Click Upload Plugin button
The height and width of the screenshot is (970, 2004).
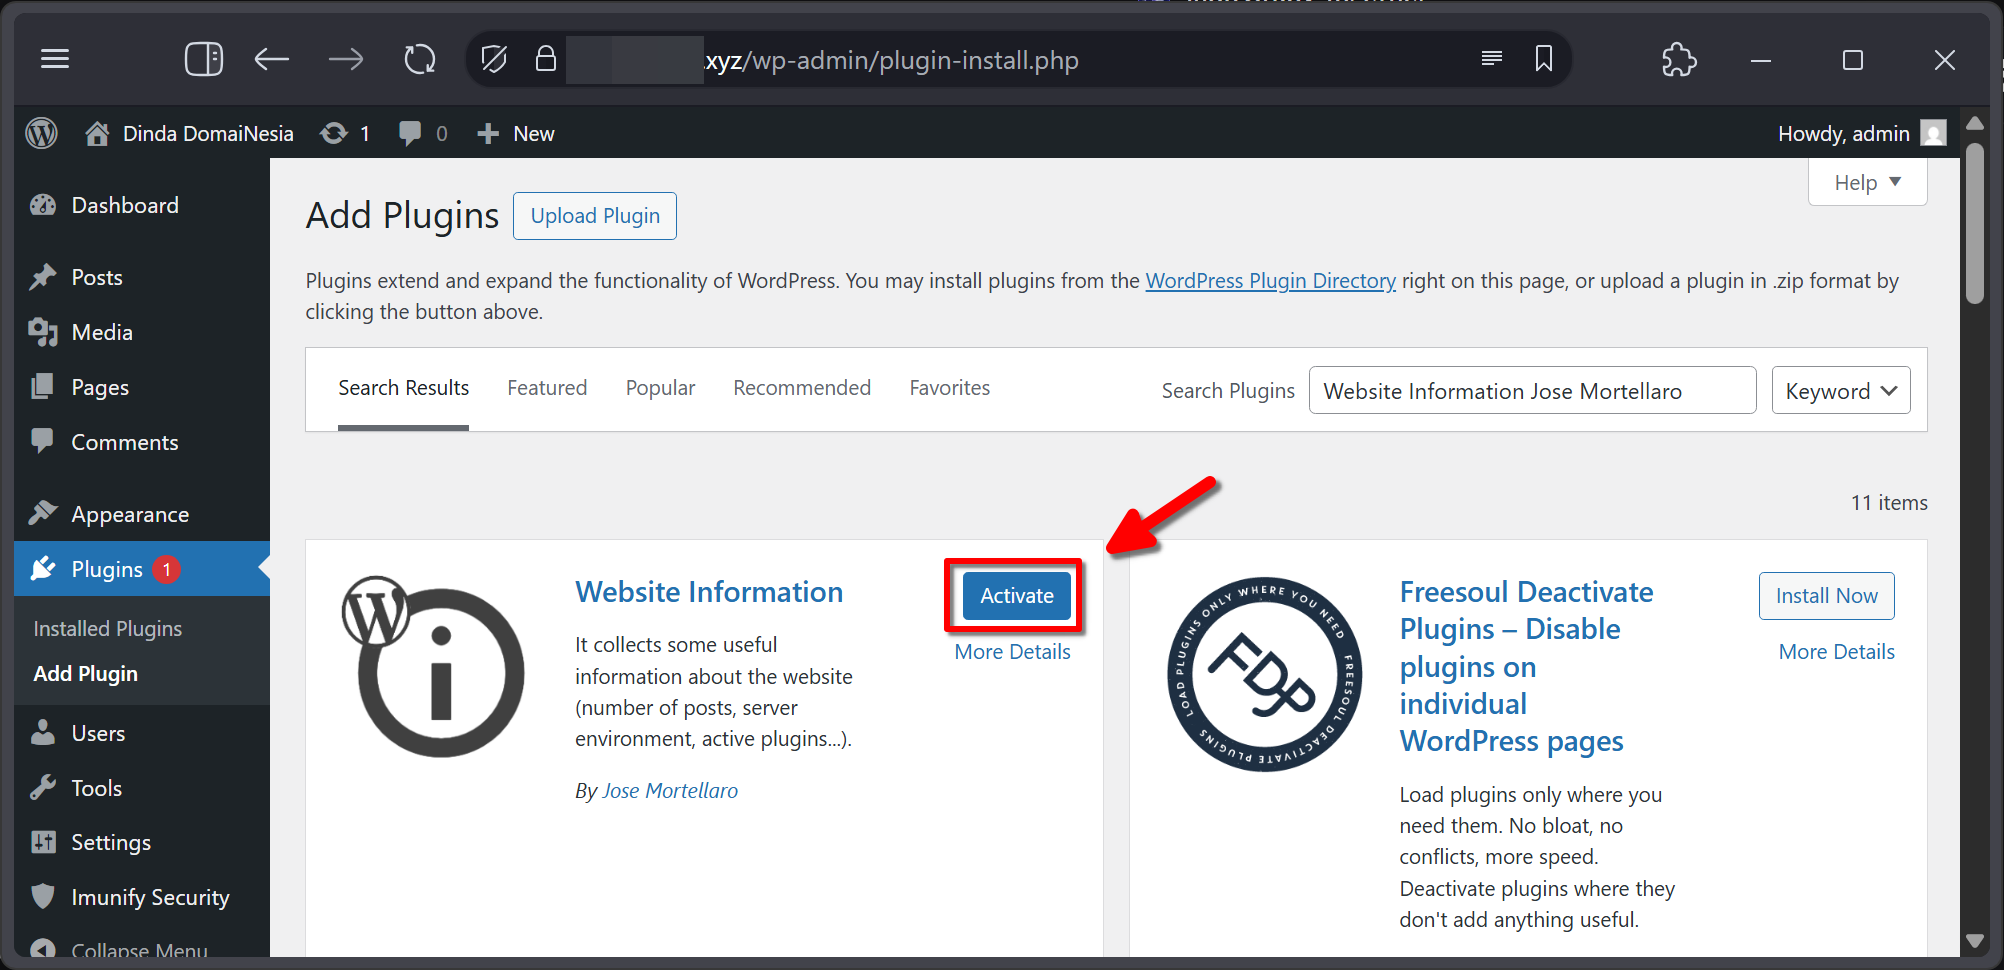tap(595, 216)
